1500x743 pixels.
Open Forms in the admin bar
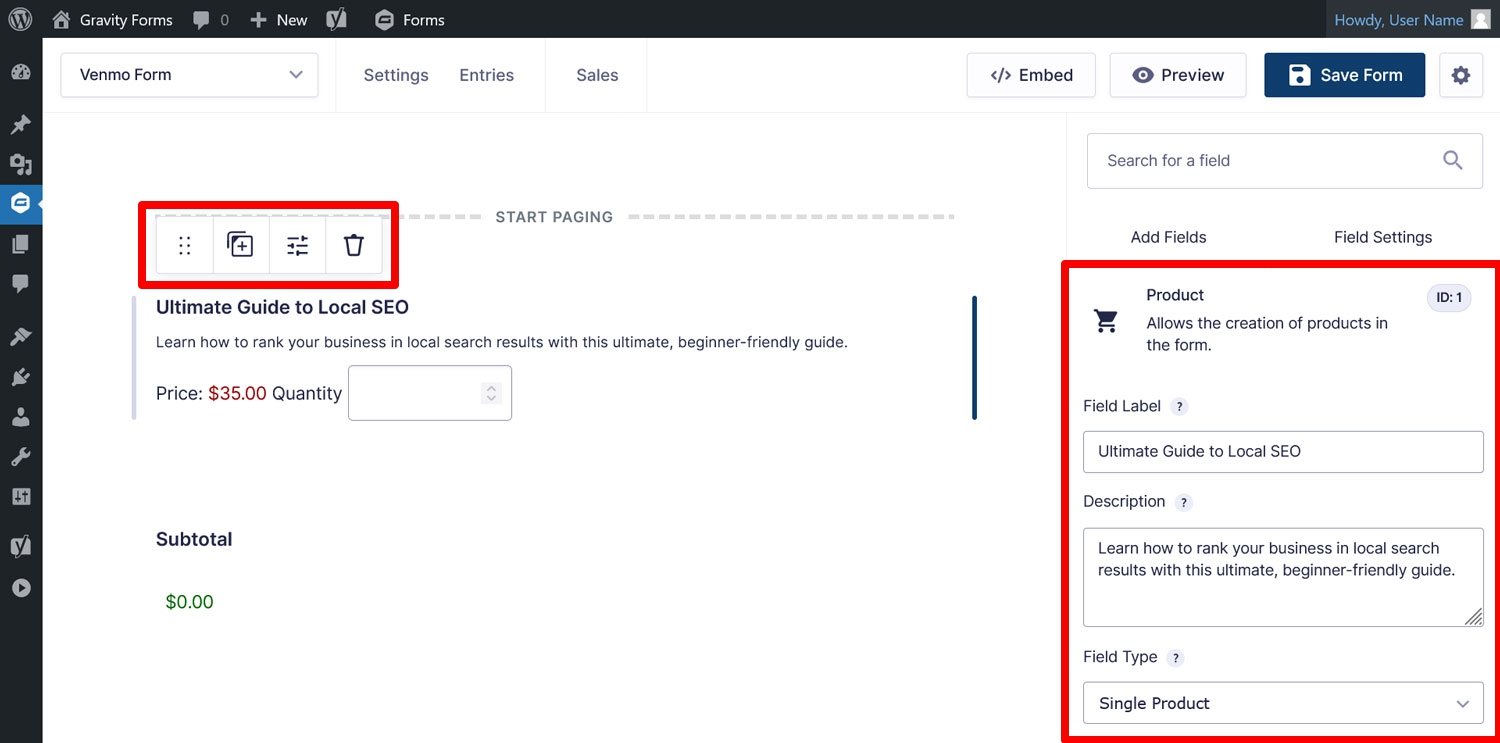click(x=410, y=19)
